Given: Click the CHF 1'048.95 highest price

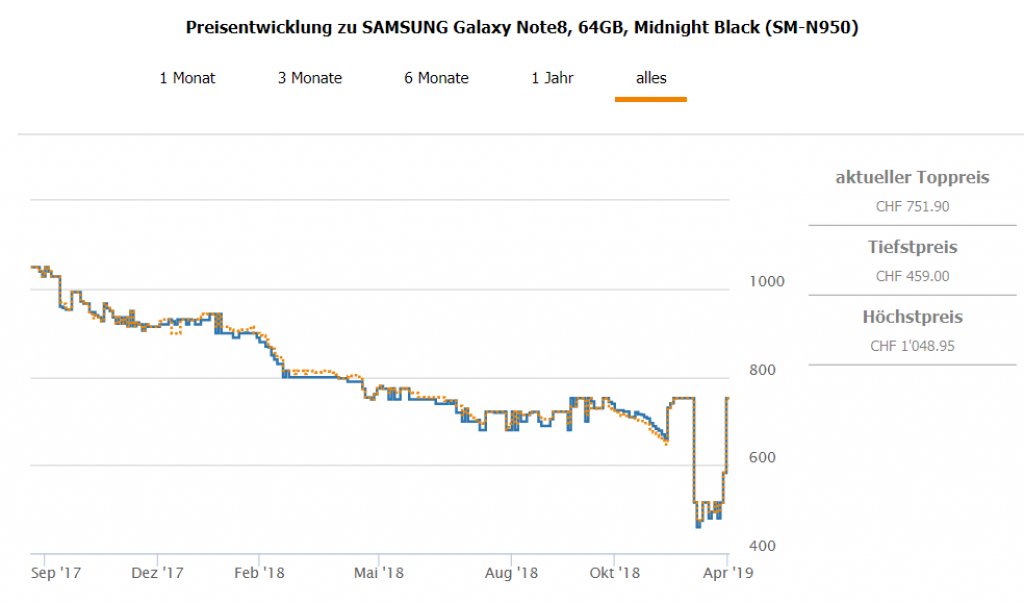Looking at the screenshot, I should point(912,346).
